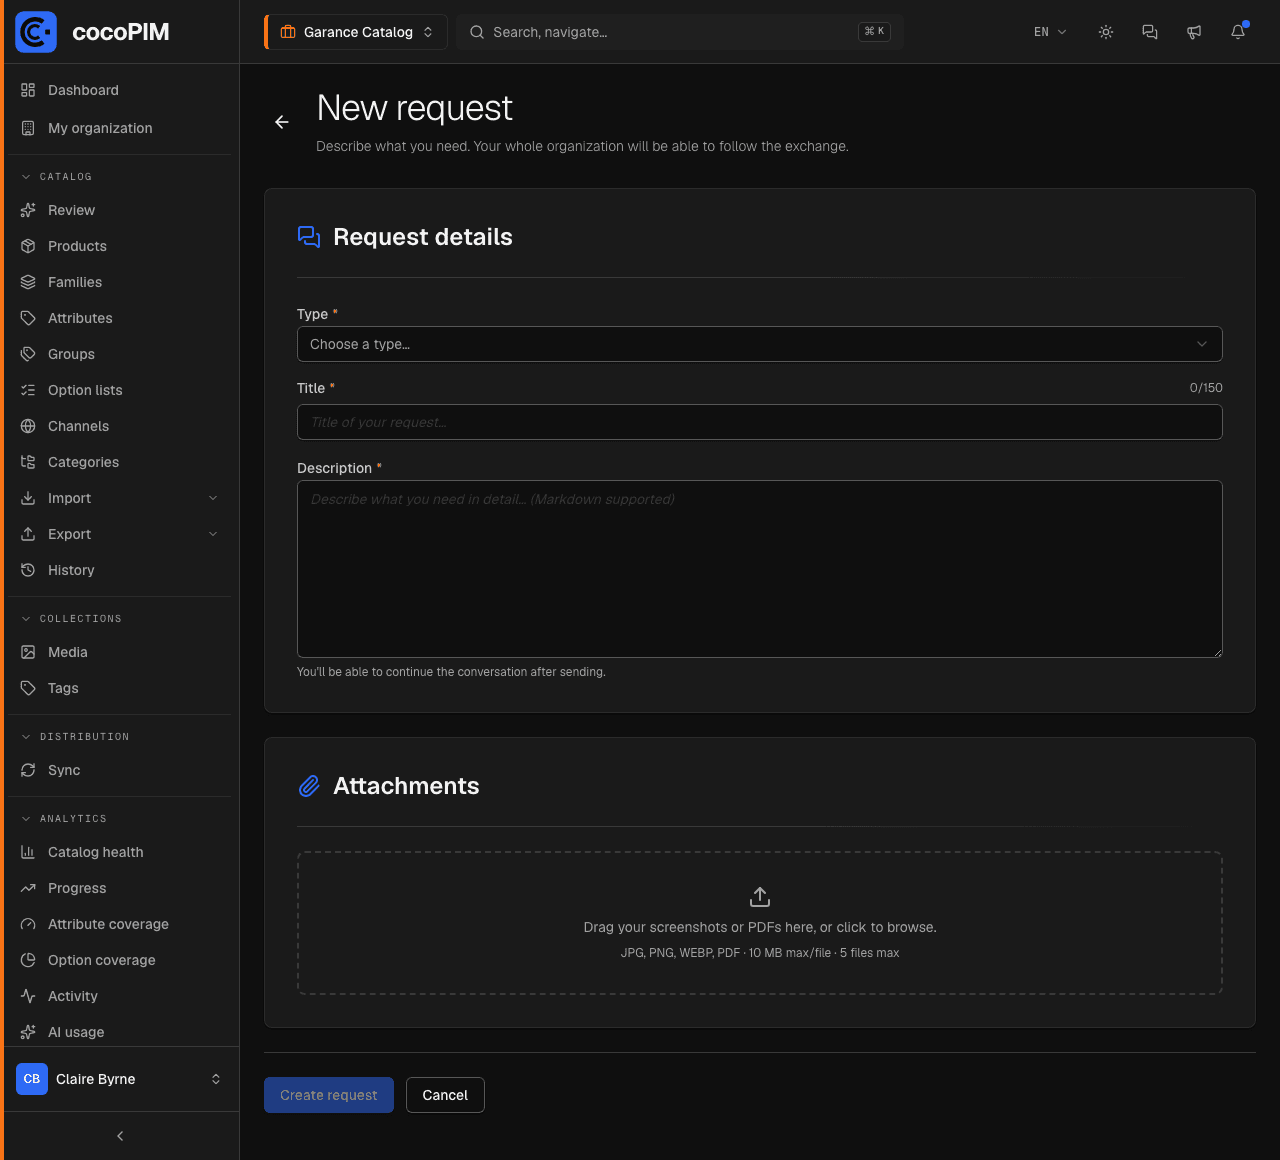1280x1160 pixels.
Task: Open Catalog health analytics
Action: (119, 852)
